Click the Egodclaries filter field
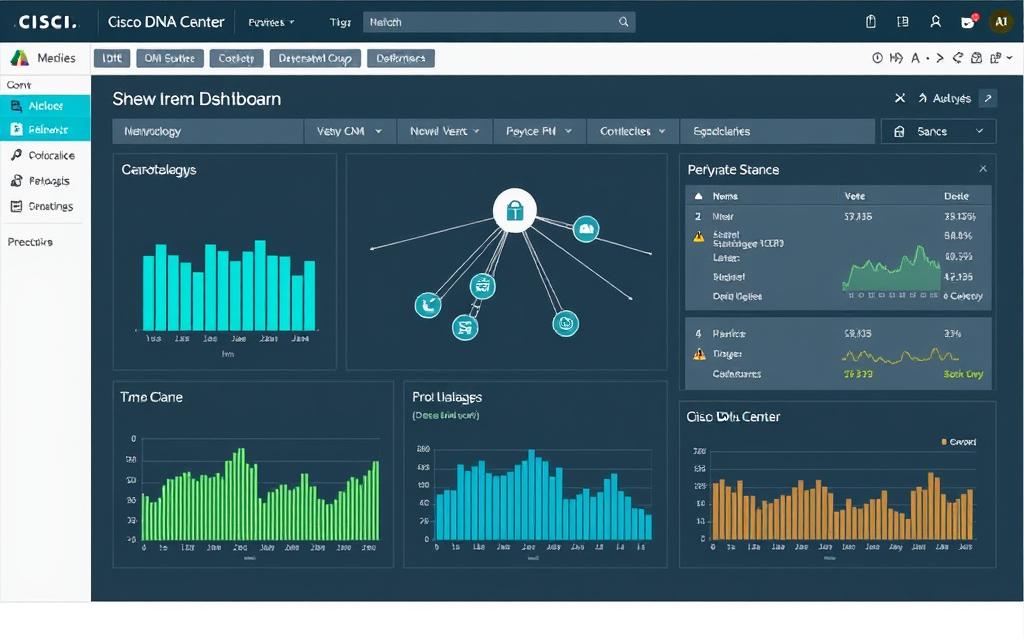1024x640 pixels. coord(777,131)
